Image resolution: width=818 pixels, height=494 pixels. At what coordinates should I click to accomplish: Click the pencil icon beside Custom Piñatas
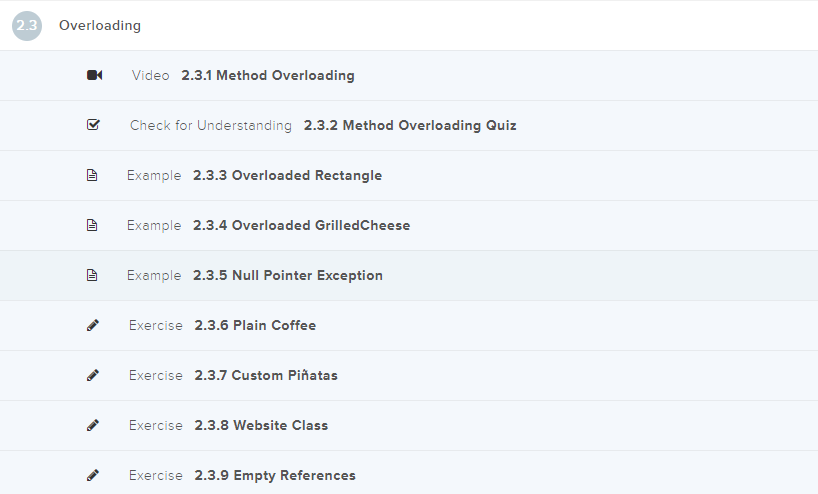[93, 375]
